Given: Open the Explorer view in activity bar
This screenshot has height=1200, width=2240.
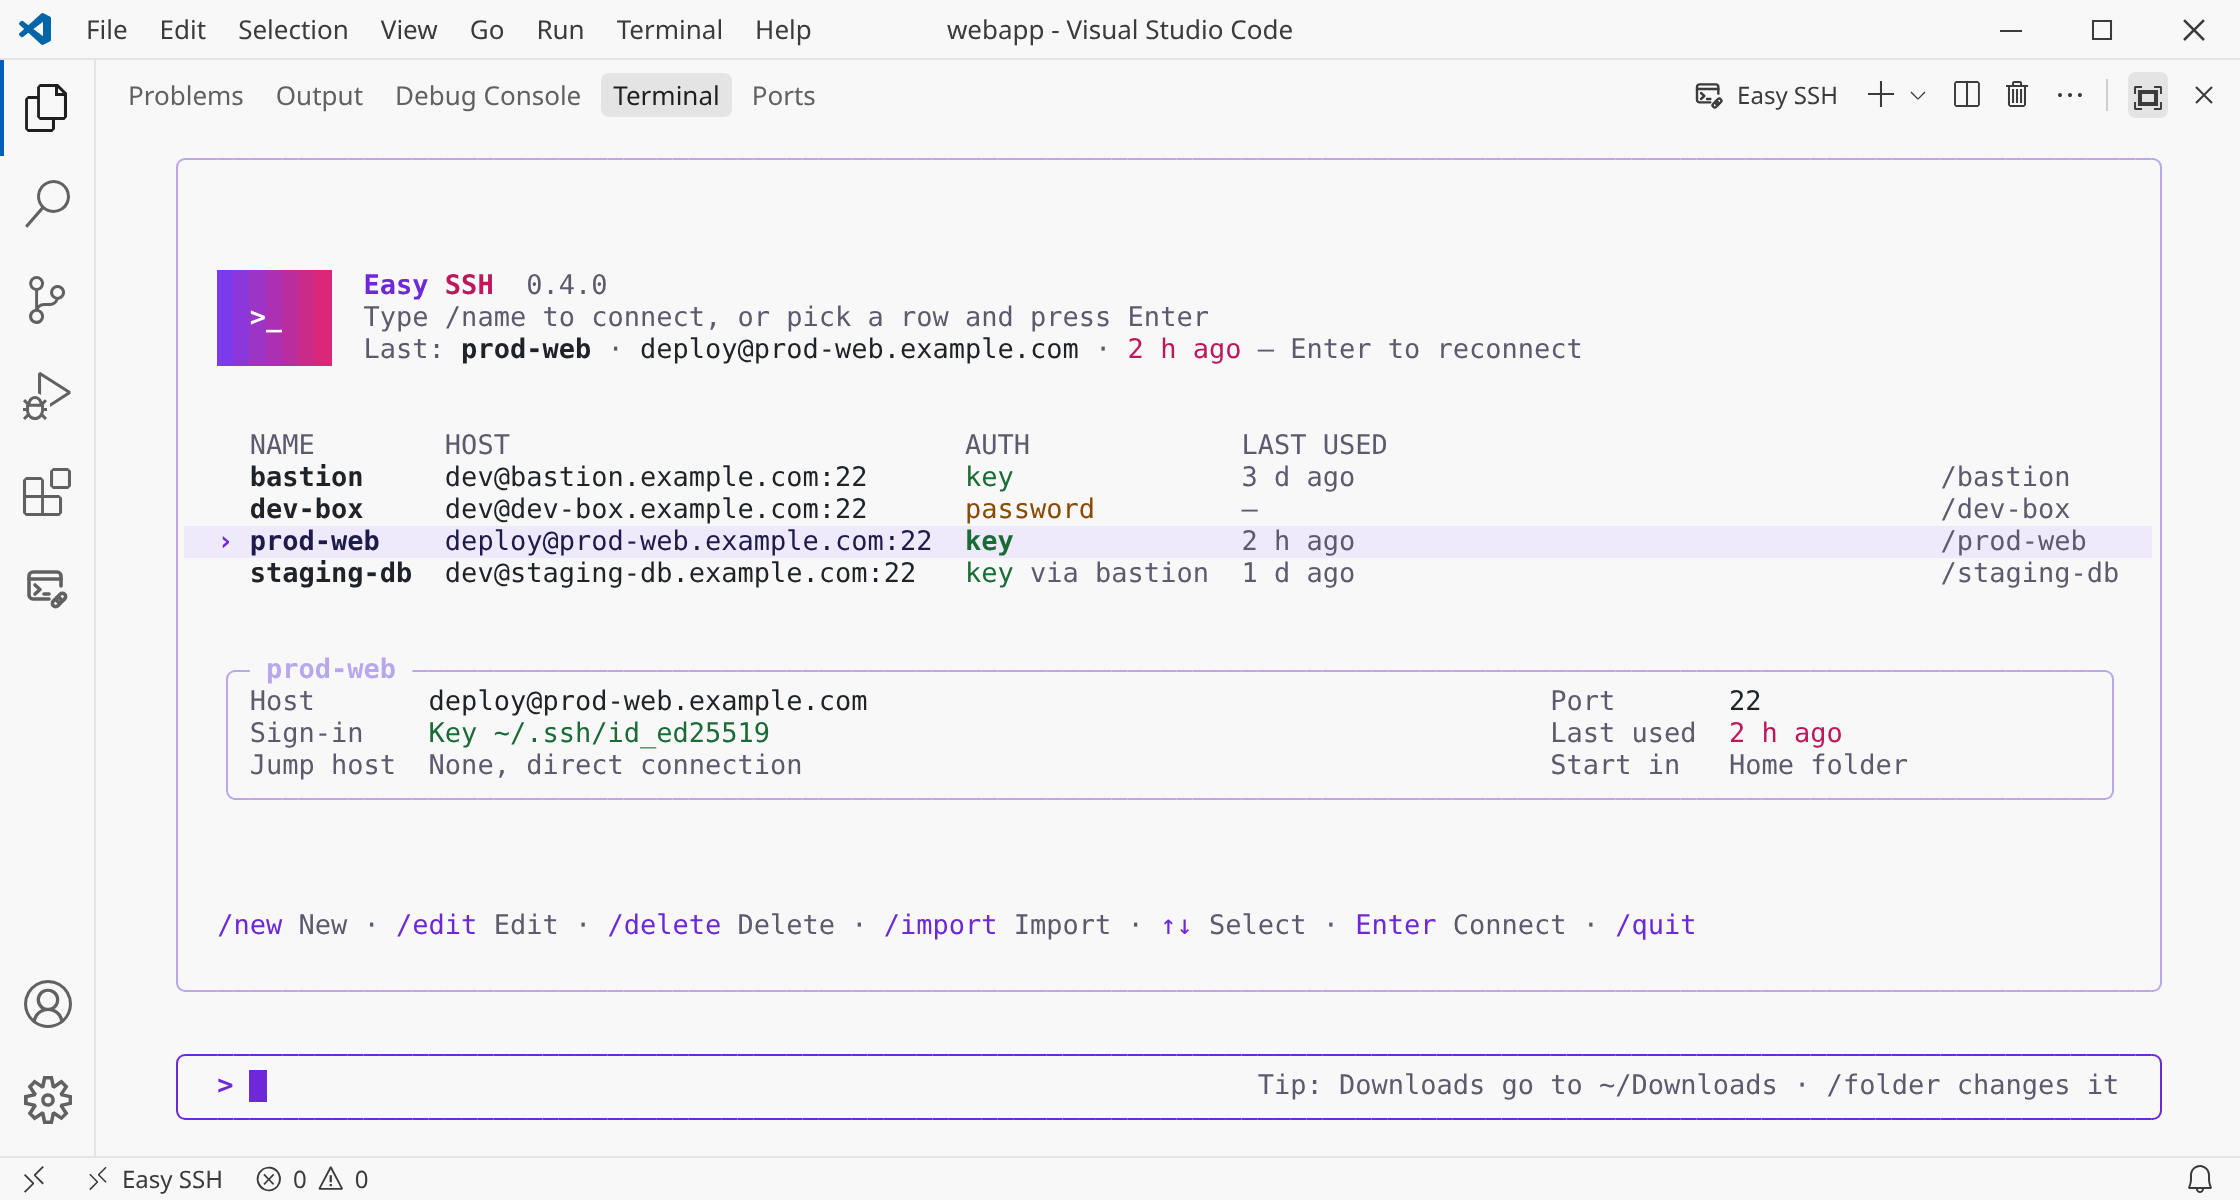Looking at the screenshot, I should (x=47, y=108).
